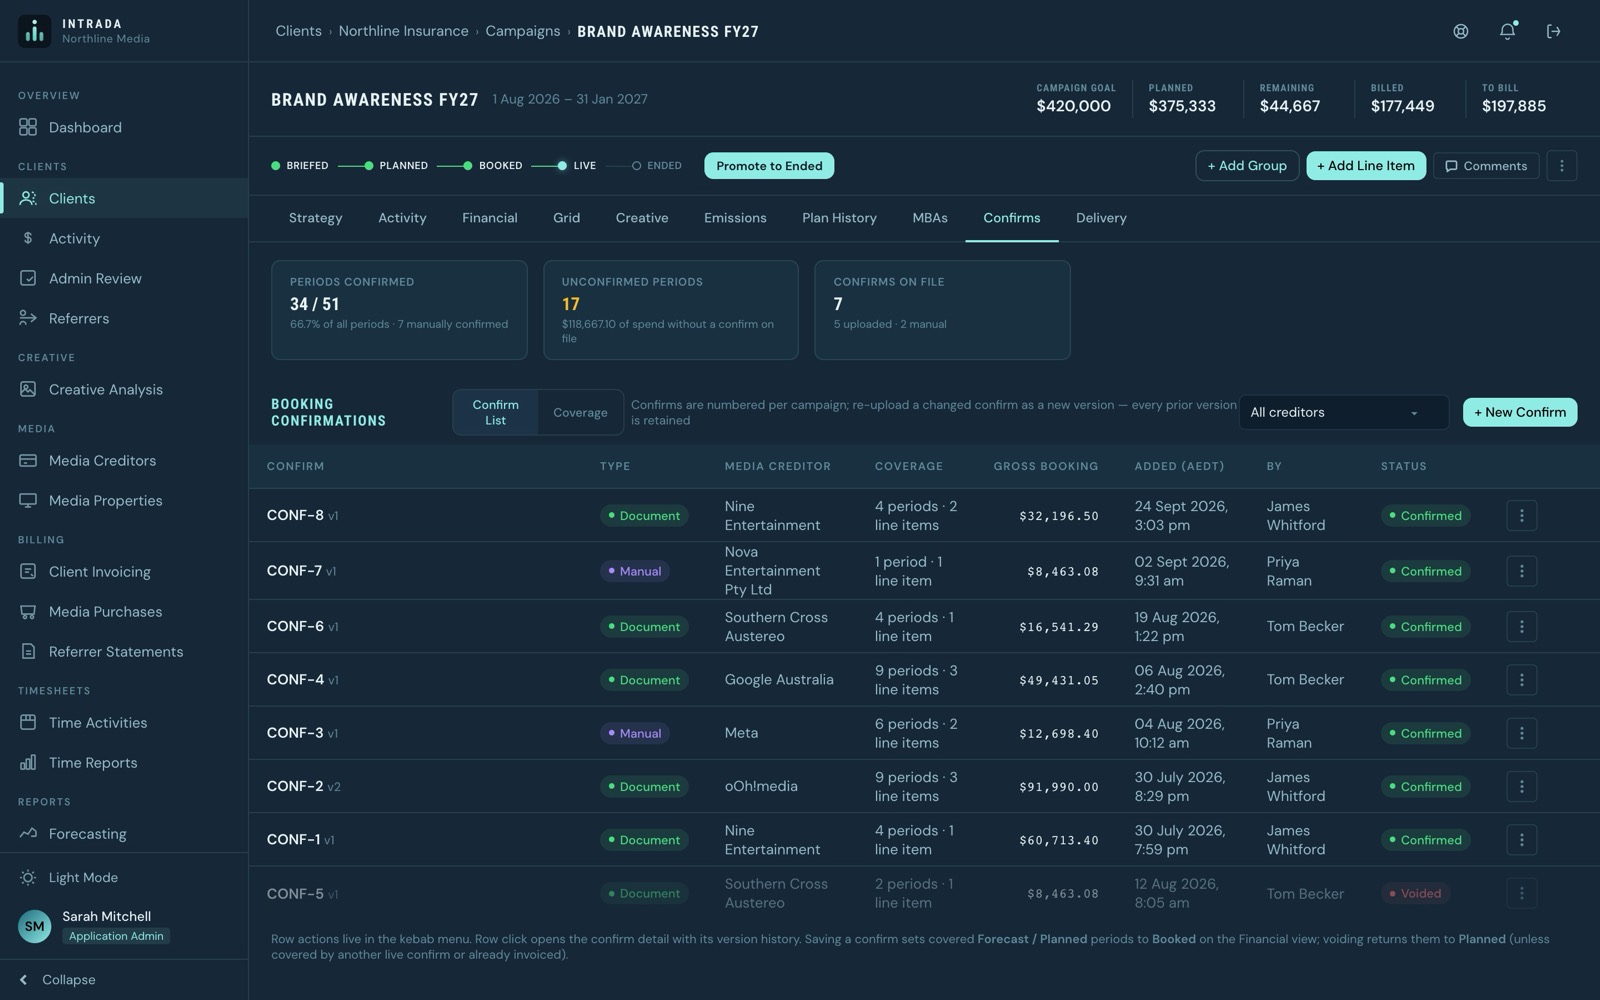
Task: Open row actions kebab for CONF-8
Action: pyautogui.click(x=1521, y=516)
